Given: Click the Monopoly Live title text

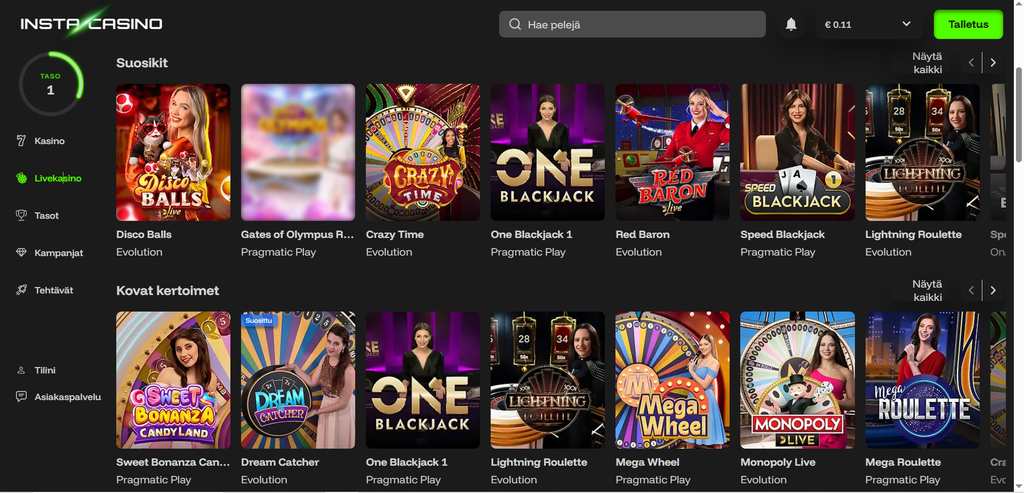Looking at the screenshot, I should coord(777,462).
